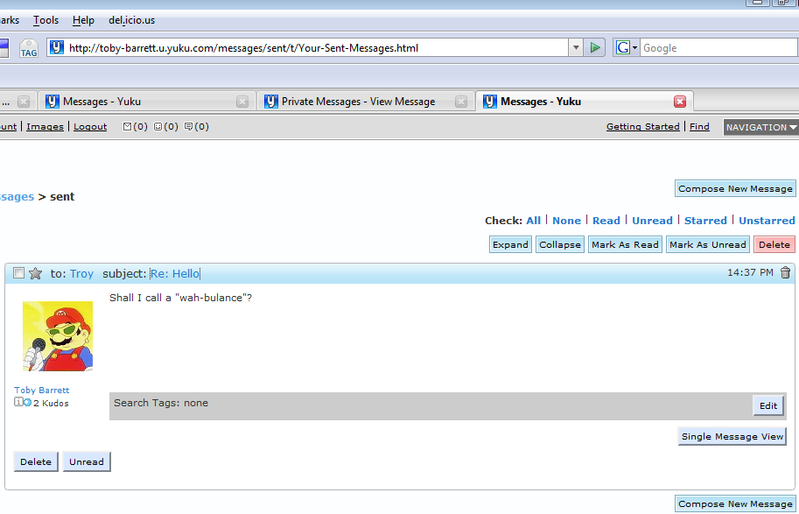The image size is (799, 514).
Task: Click the top Compose New Message button
Action: pos(735,188)
